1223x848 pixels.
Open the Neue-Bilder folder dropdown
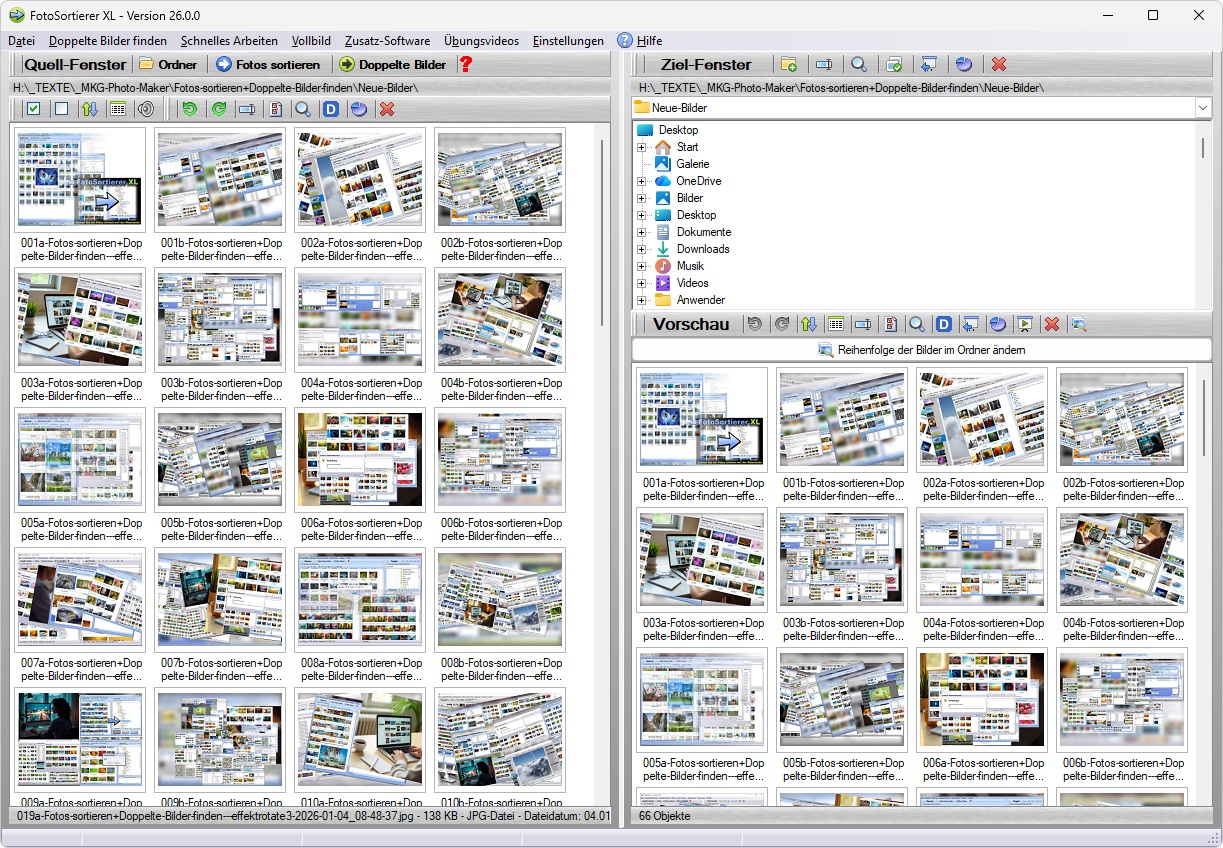pyautogui.click(x=1202, y=107)
